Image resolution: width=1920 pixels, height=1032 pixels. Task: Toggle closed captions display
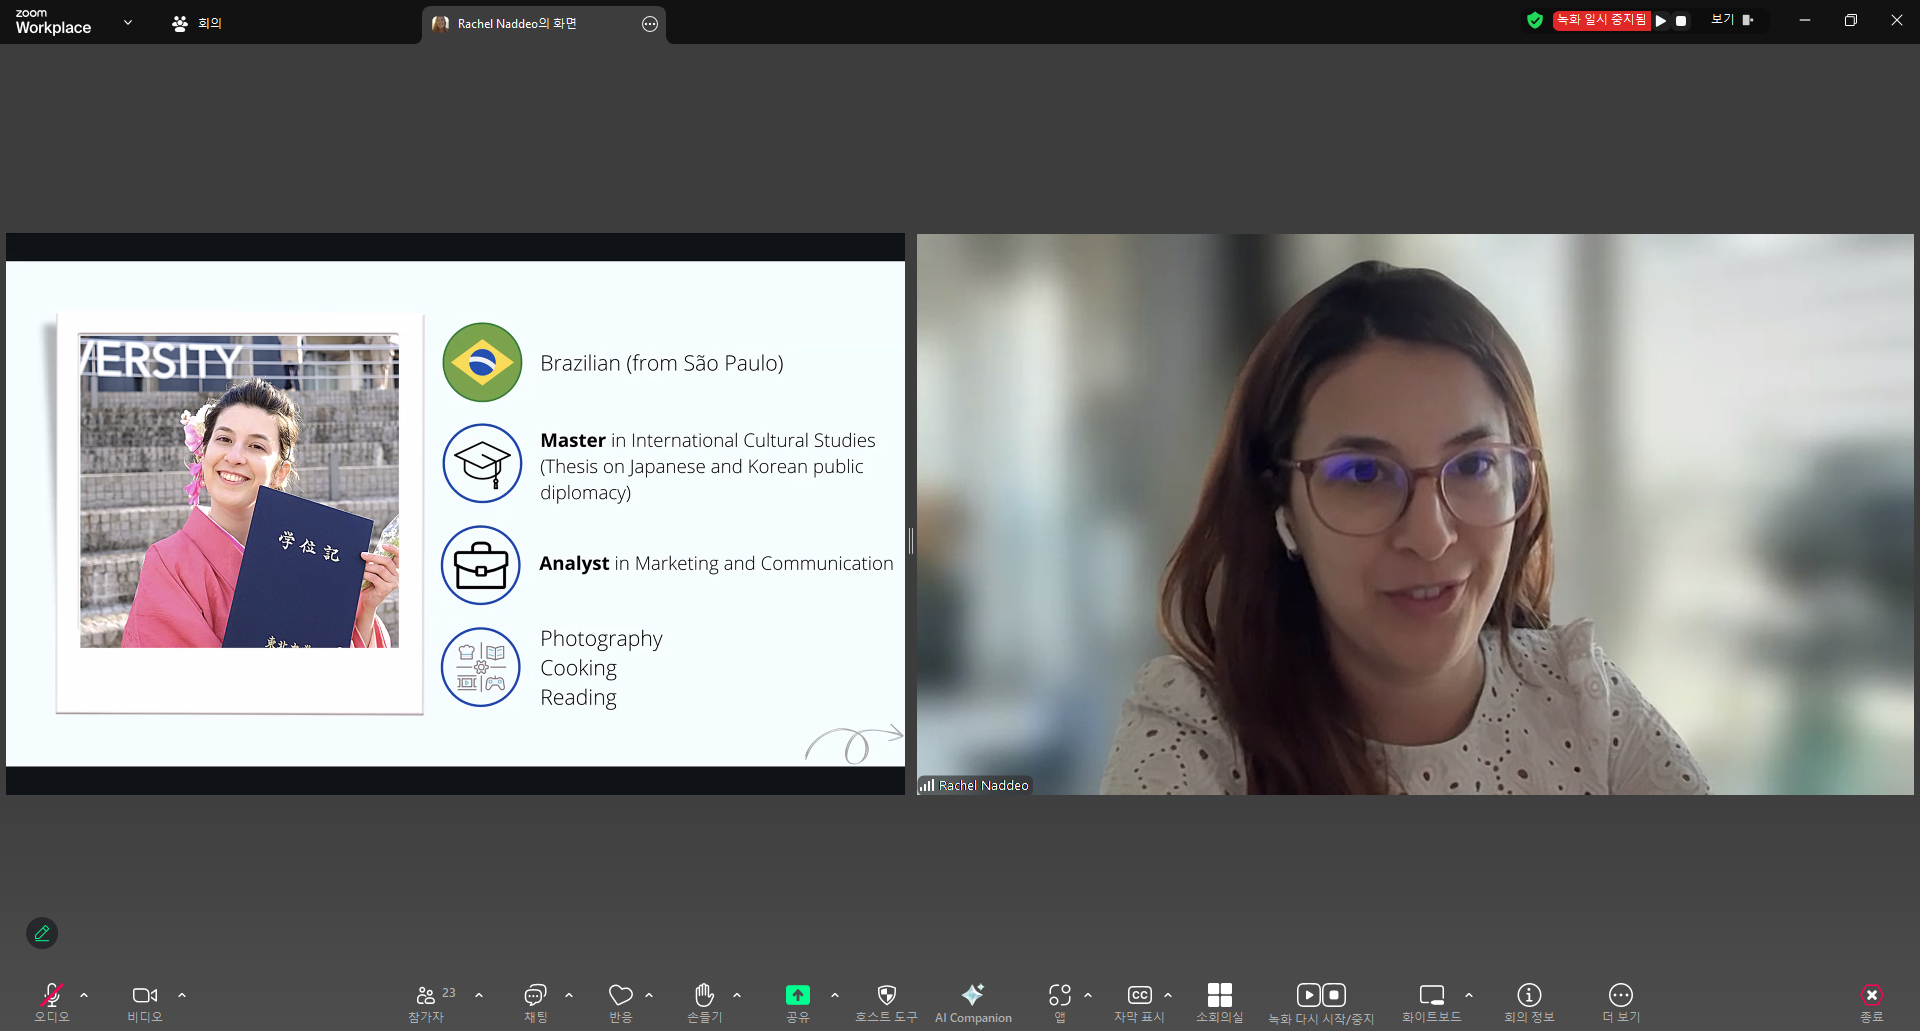pyautogui.click(x=1139, y=996)
